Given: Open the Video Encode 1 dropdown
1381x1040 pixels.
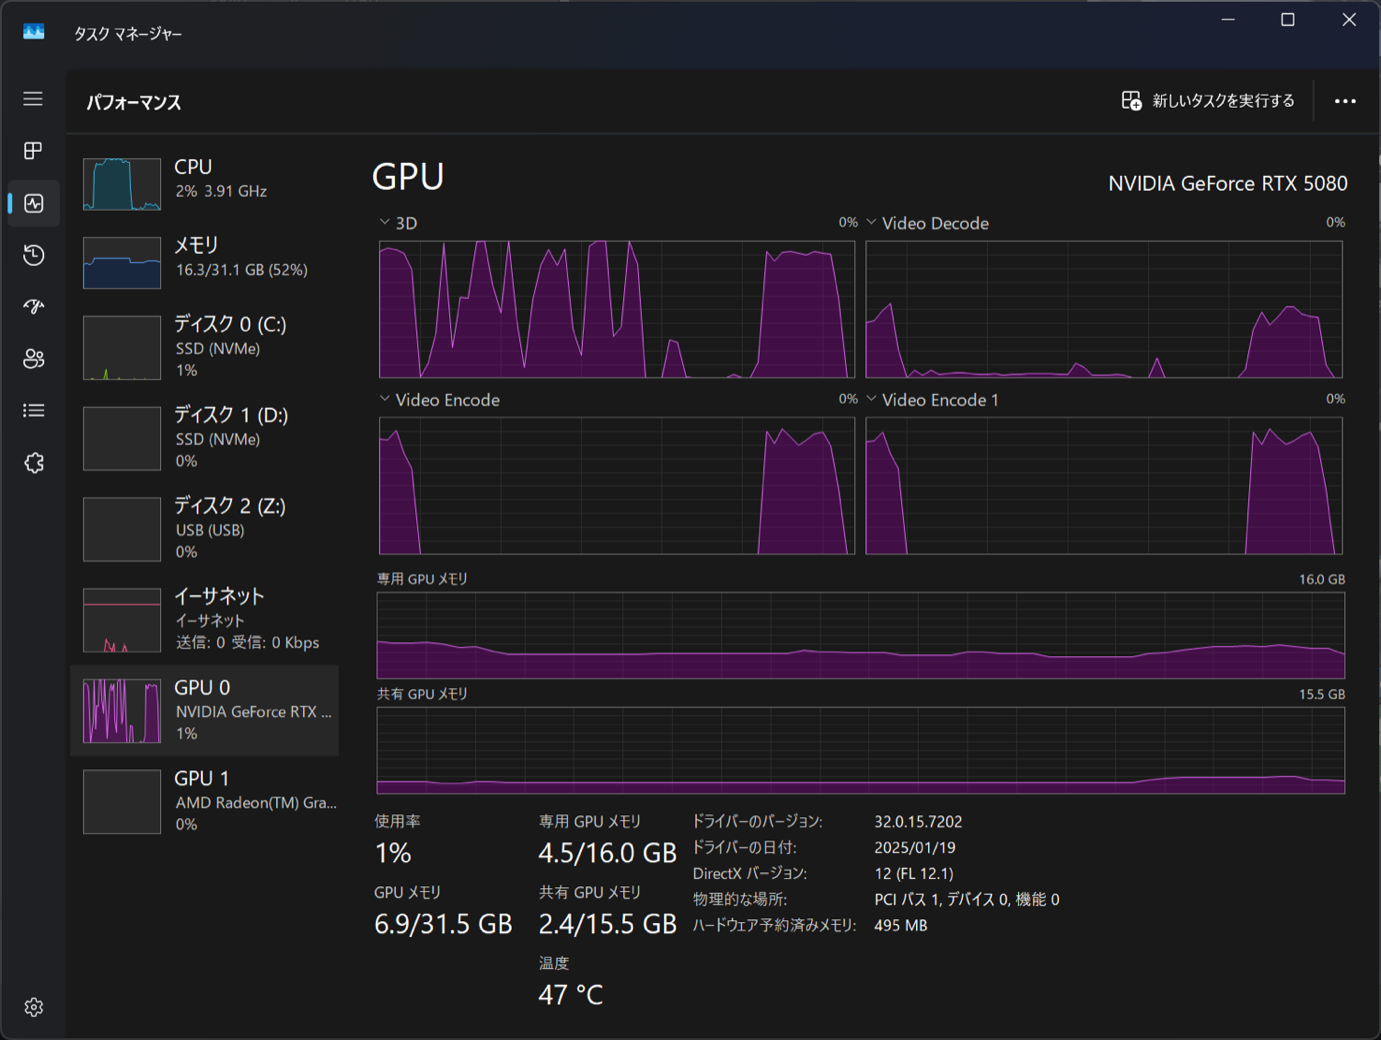Looking at the screenshot, I should [x=872, y=399].
